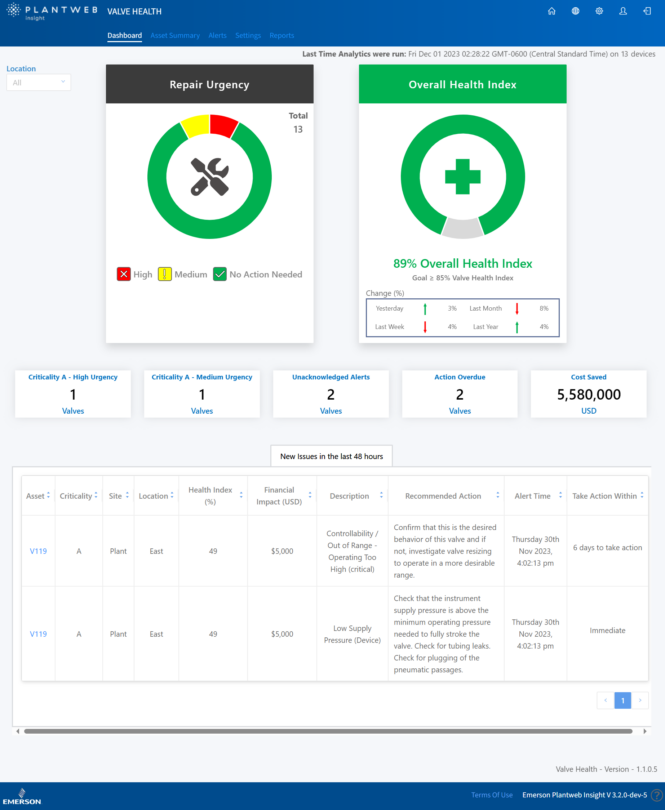Open the Action Overdue card
This screenshot has width=665, height=810.
[x=460, y=394]
